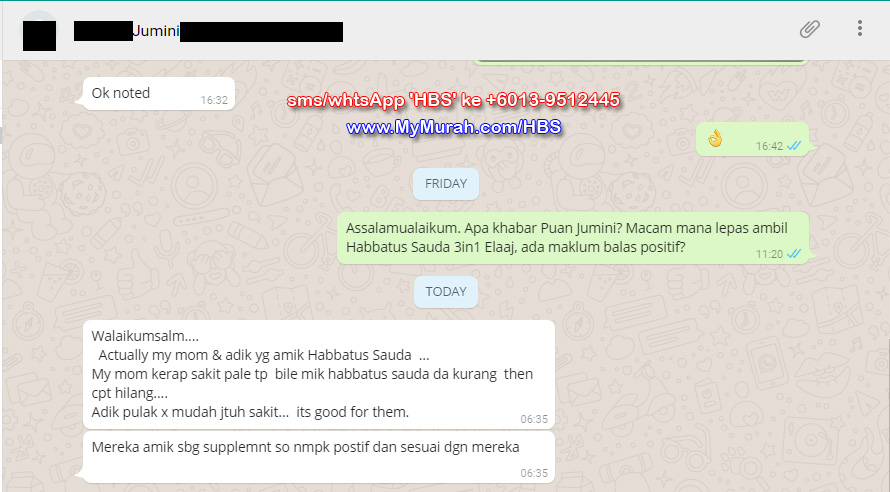Click the FRIDAY date divider
The image size is (890, 492).
point(446,184)
